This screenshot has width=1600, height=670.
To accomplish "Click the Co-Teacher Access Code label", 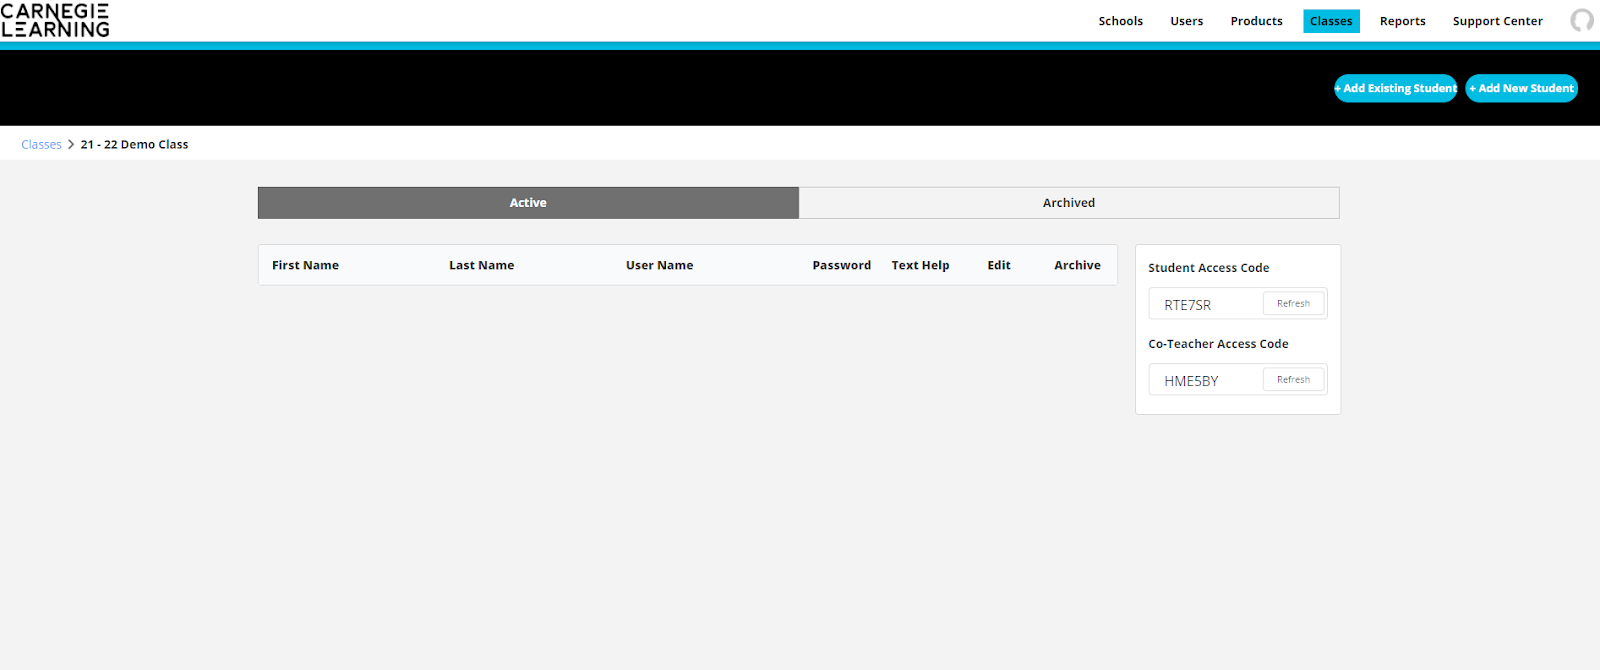I will click(1218, 344).
